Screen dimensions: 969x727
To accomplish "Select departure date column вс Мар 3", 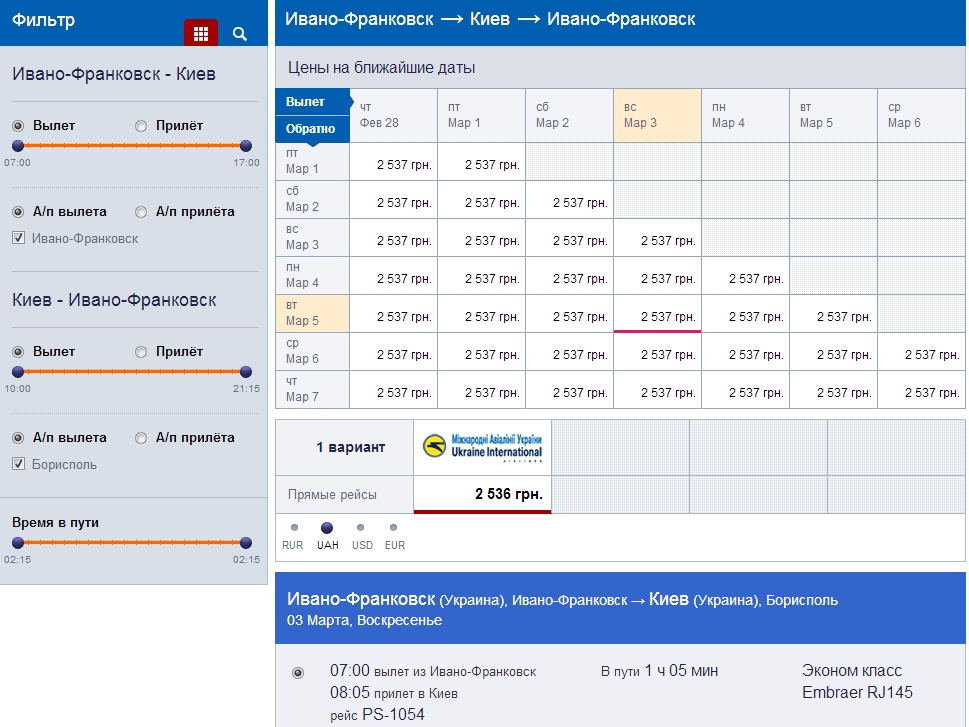I will point(656,115).
